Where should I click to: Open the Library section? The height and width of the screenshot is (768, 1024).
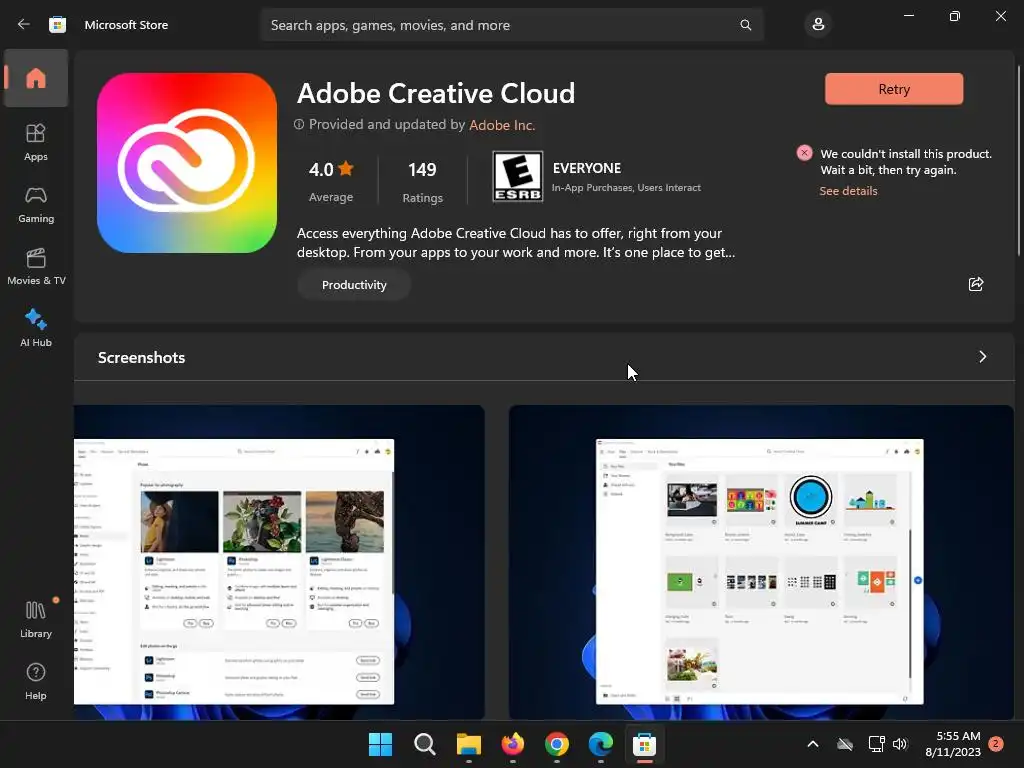pyautogui.click(x=36, y=619)
